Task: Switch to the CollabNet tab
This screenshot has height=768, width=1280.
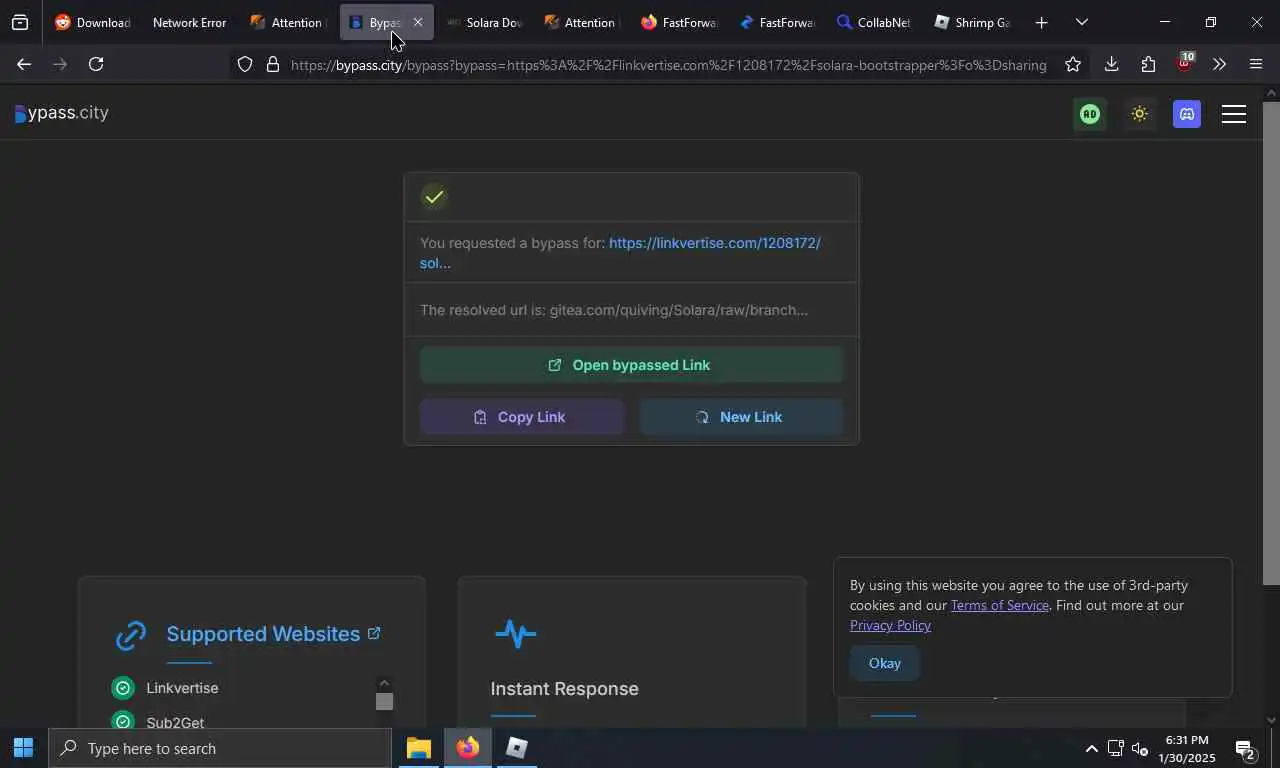Action: [872, 22]
